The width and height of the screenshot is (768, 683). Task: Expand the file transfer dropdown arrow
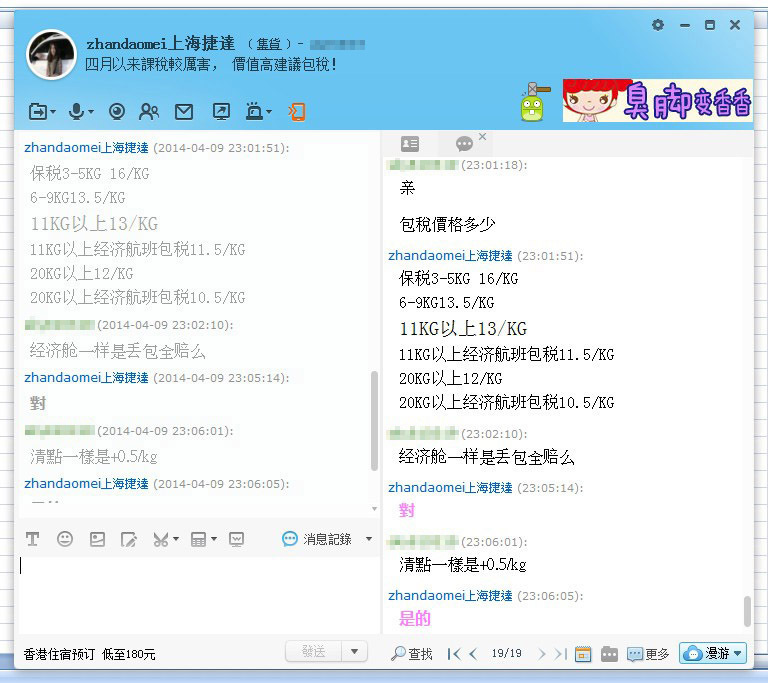[53, 112]
